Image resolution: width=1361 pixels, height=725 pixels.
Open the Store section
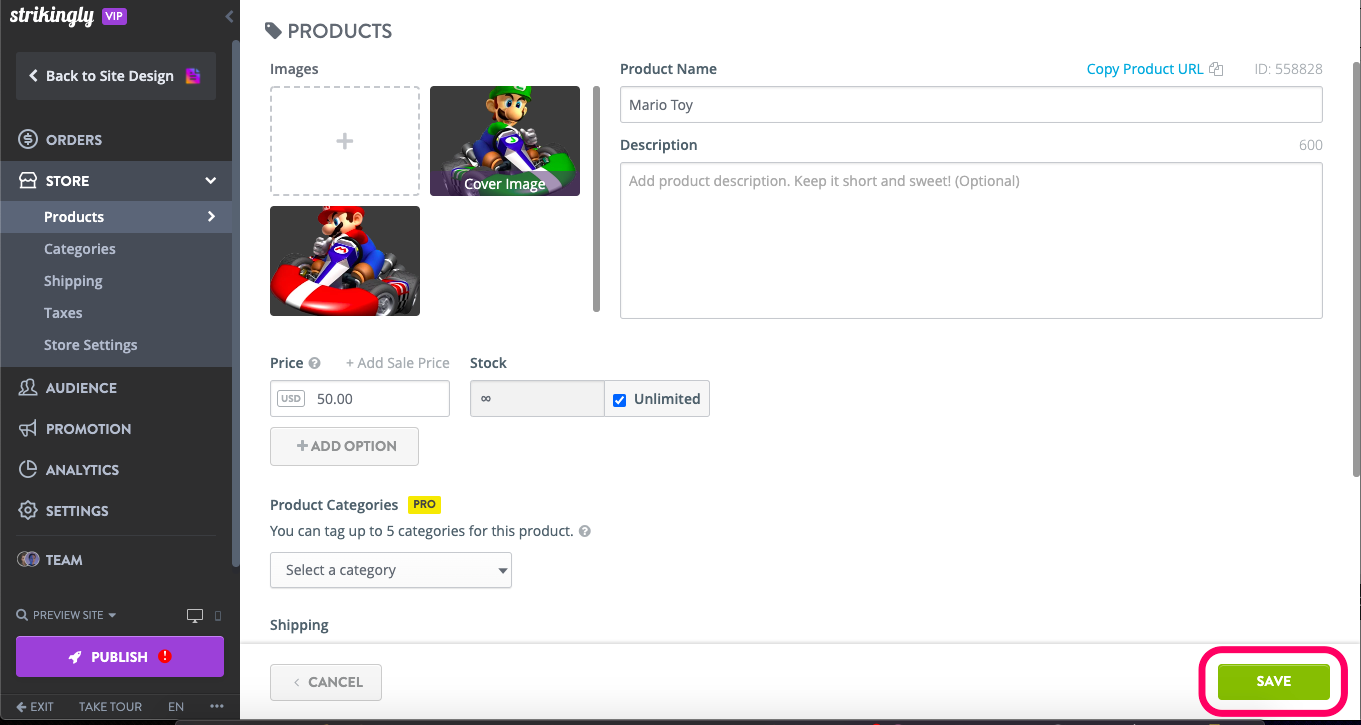tap(116, 181)
